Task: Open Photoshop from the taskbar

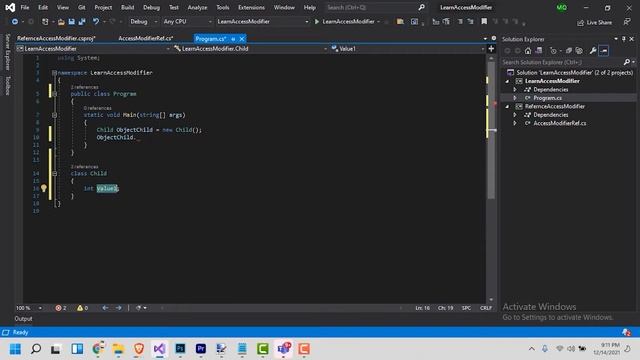Action: [180, 349]
